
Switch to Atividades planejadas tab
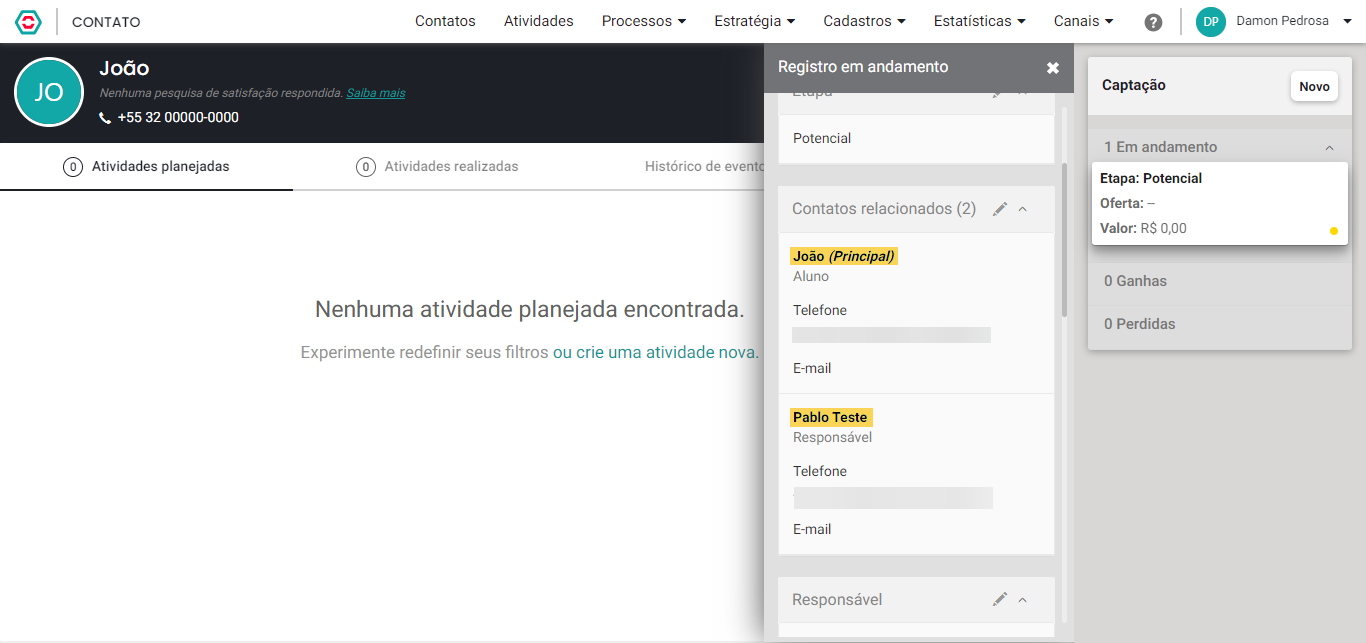(x=146, y=167)
